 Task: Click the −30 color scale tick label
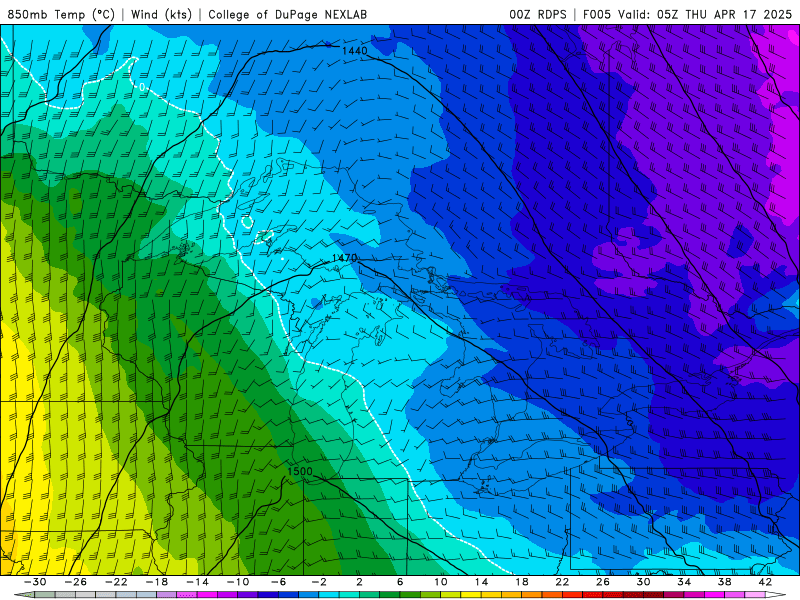35,582
